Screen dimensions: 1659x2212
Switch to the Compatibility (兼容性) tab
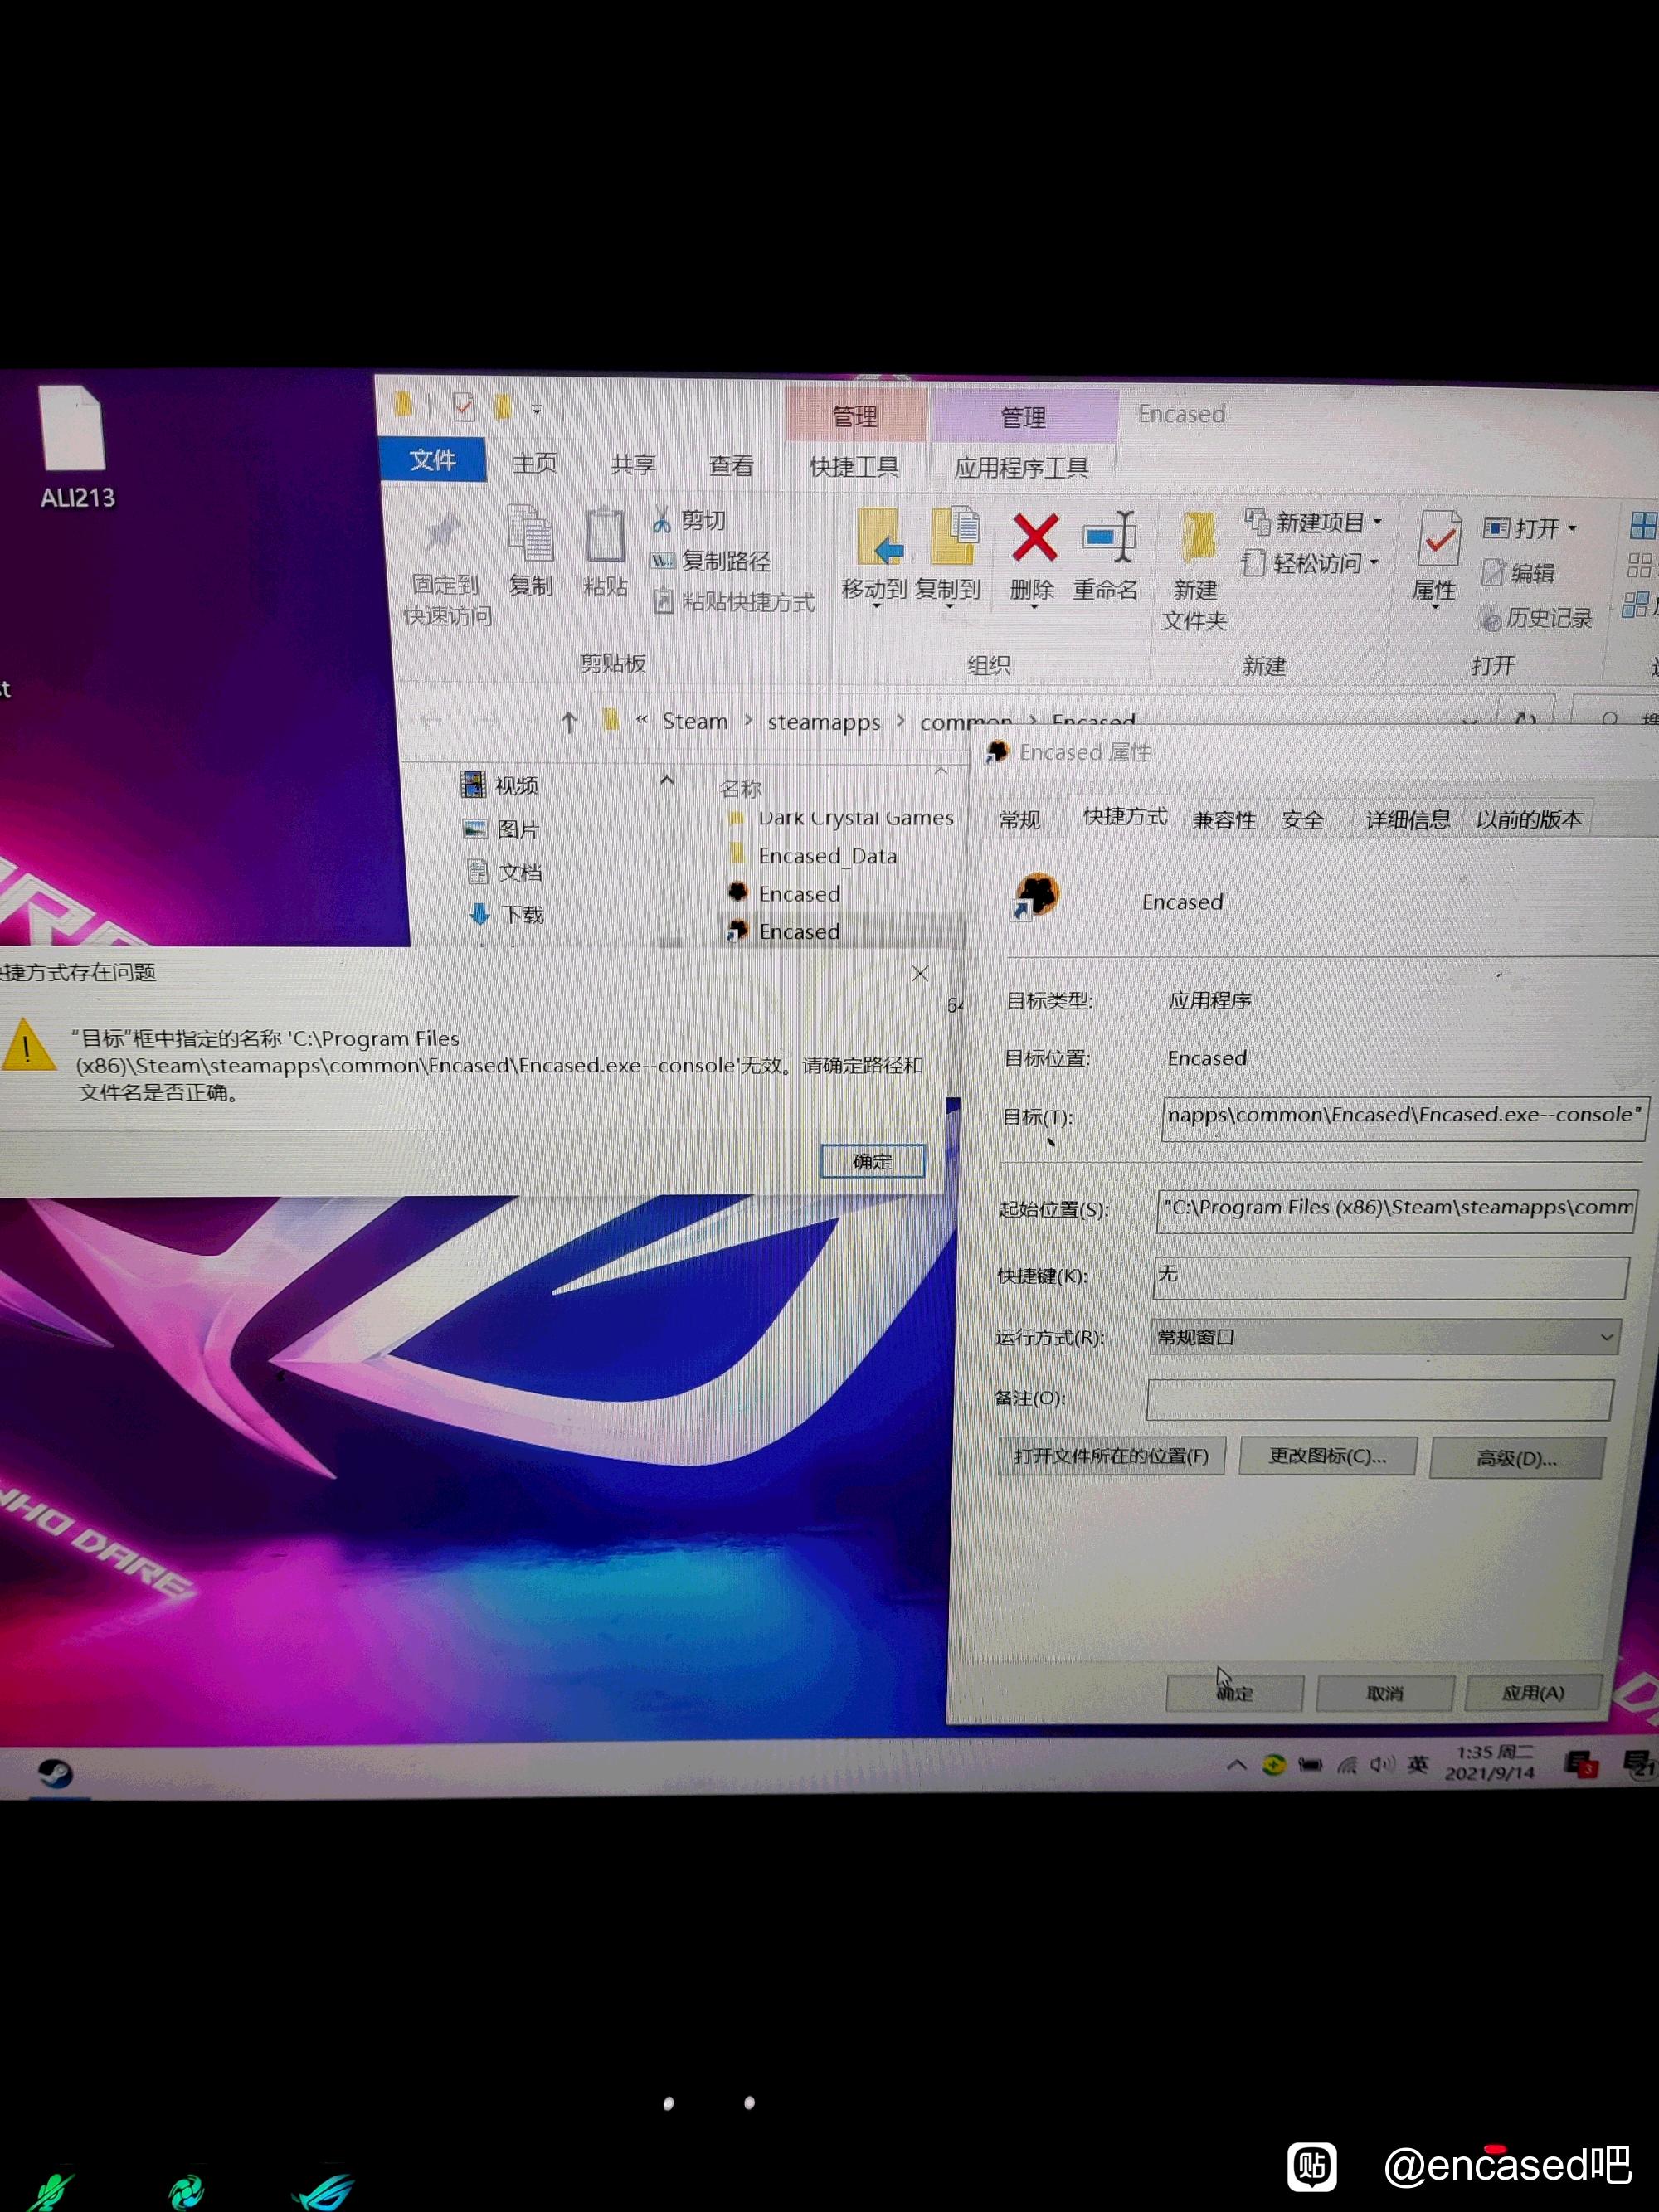pyautogui.click(x=1223, y=820)
